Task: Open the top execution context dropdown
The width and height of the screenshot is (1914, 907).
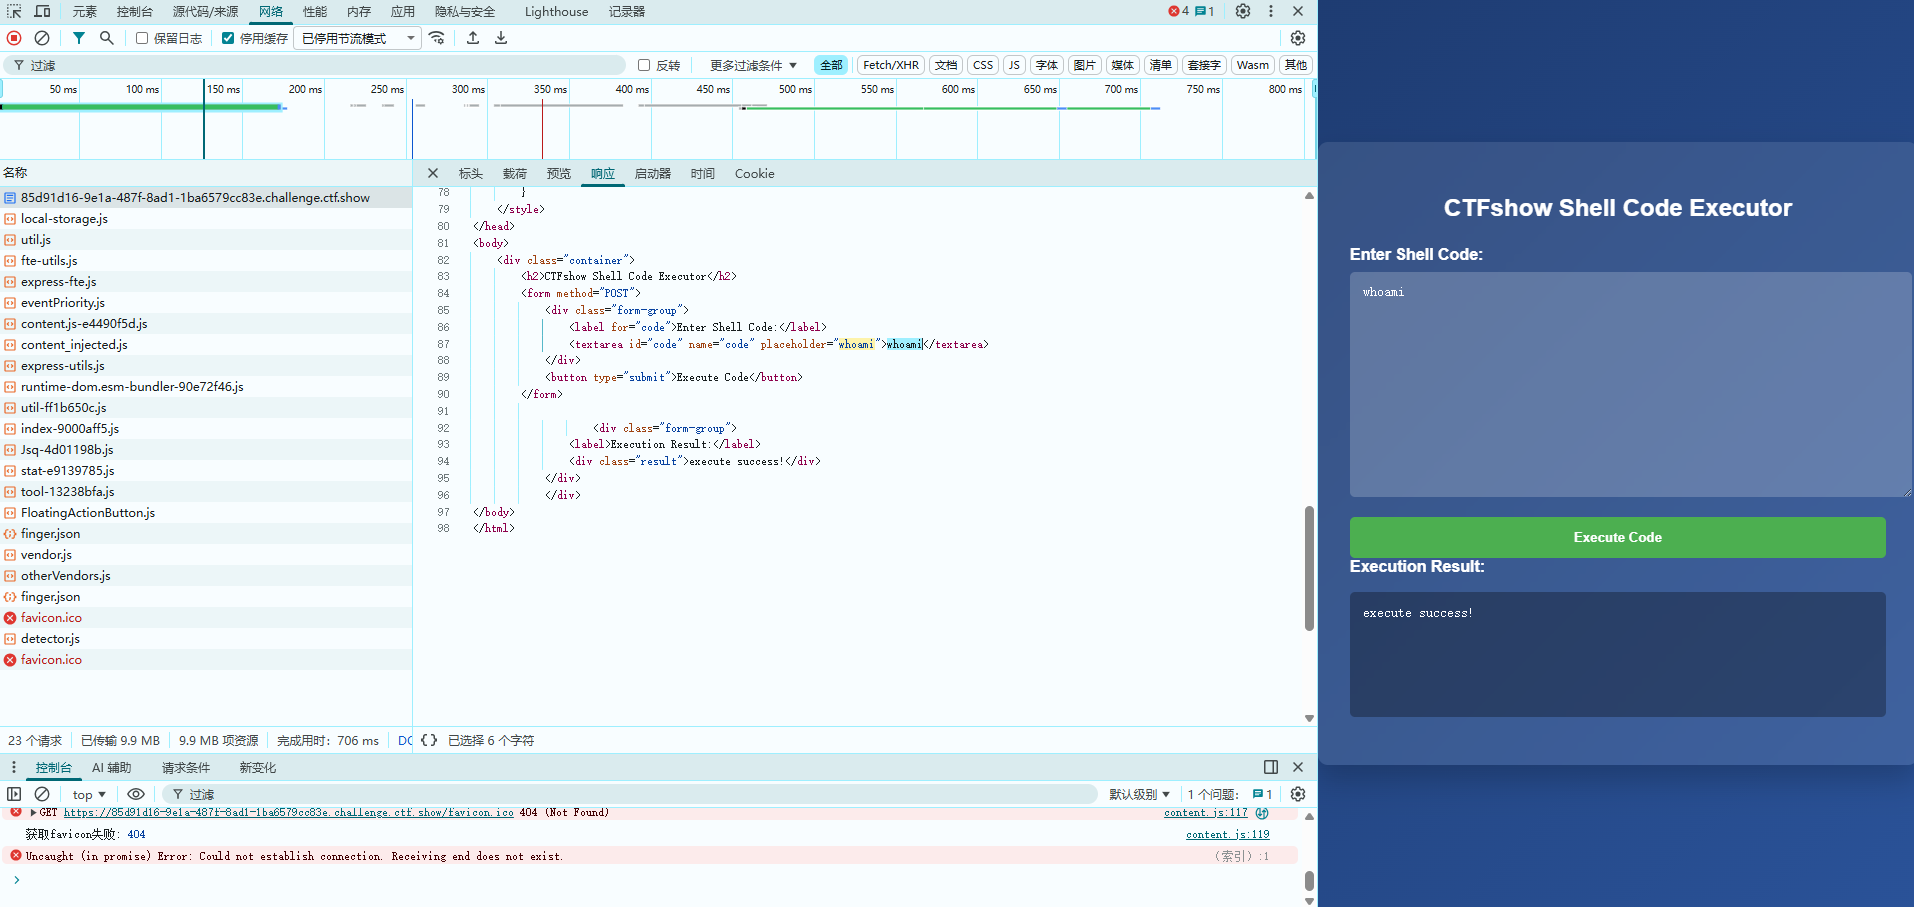Action: pos(89,794)
